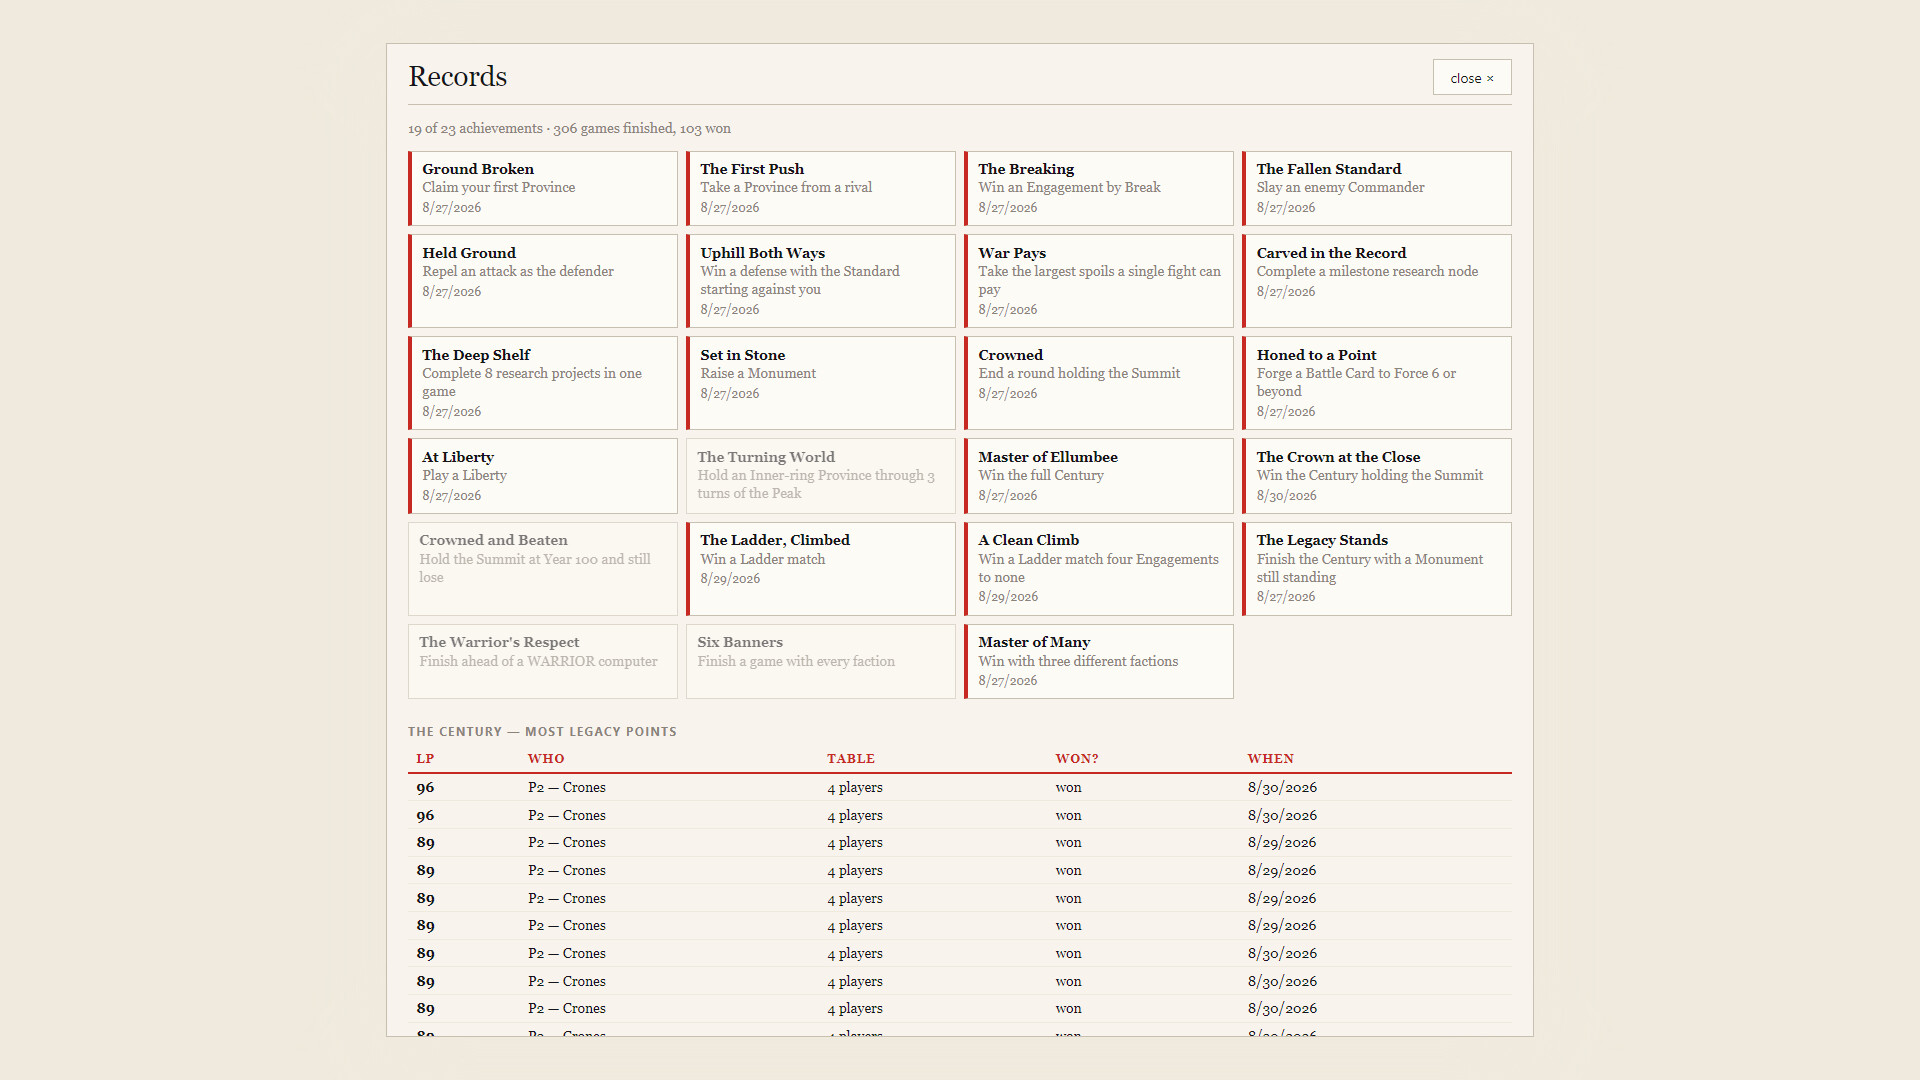Open Carved in the Record achievement
Screen dimensions: 1920x1080
click(1377, 281)
